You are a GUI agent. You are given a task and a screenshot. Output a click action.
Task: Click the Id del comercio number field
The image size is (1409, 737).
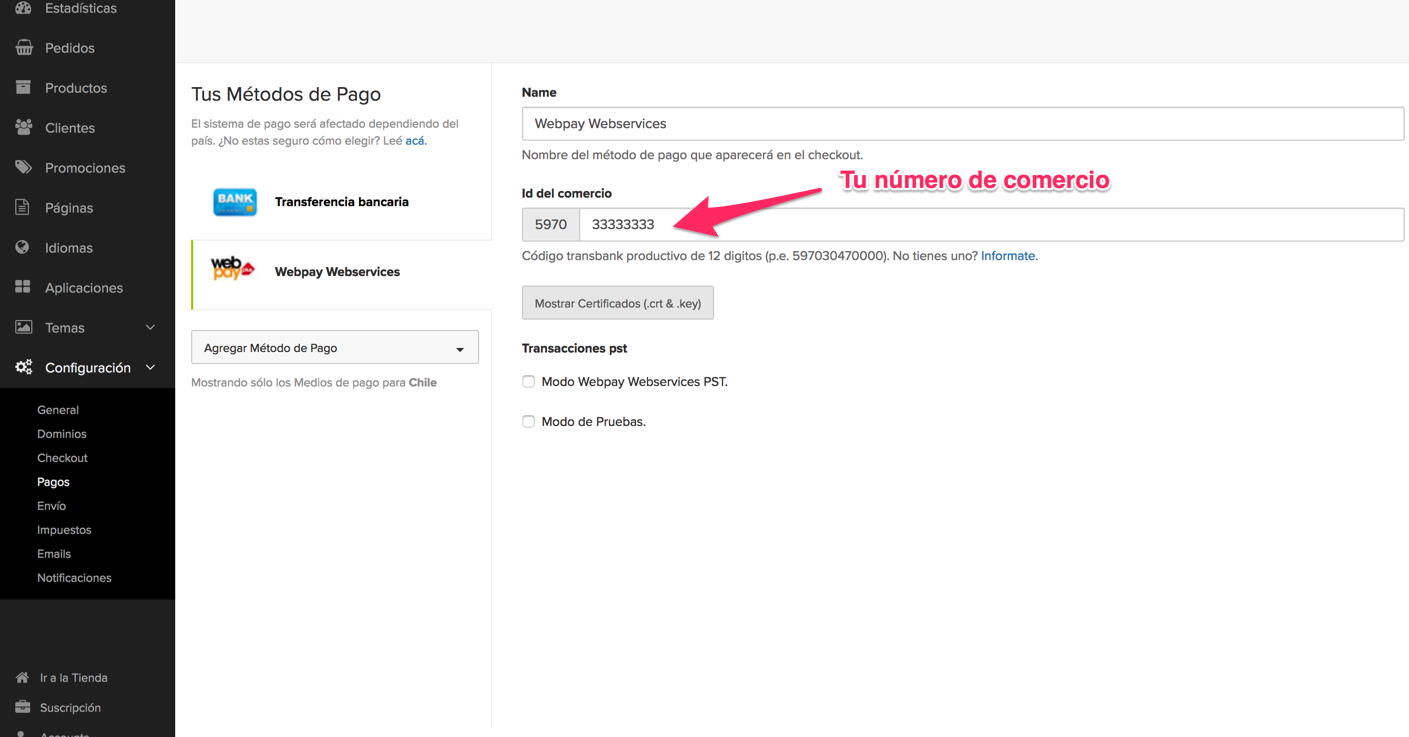(x=992, y=225)
